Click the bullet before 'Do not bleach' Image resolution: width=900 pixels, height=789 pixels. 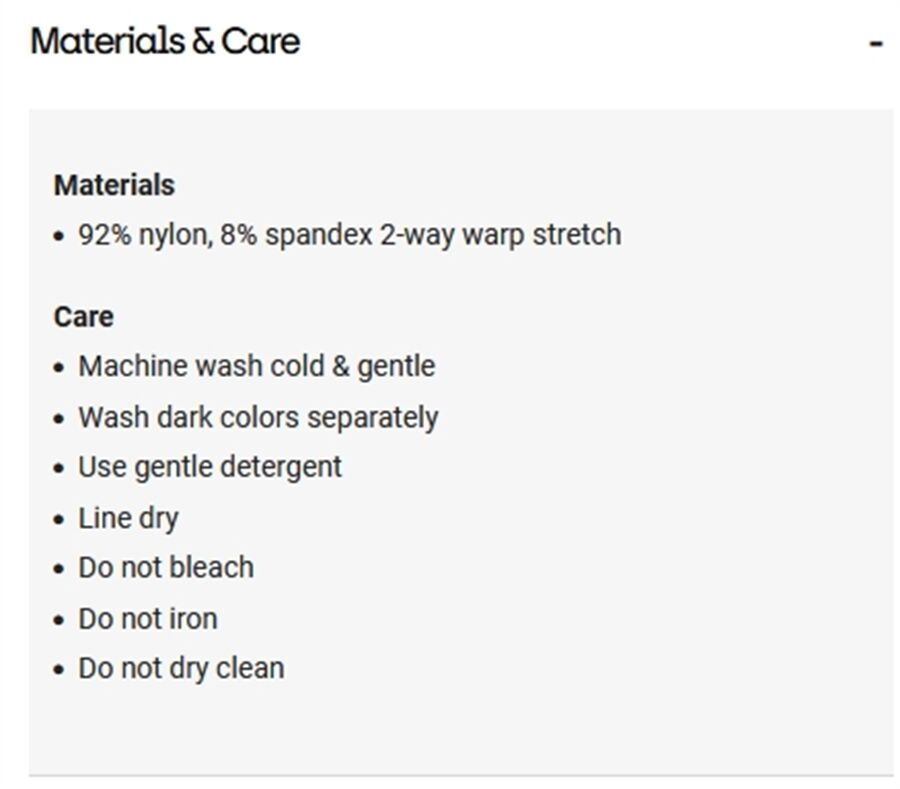pos(59,569)
